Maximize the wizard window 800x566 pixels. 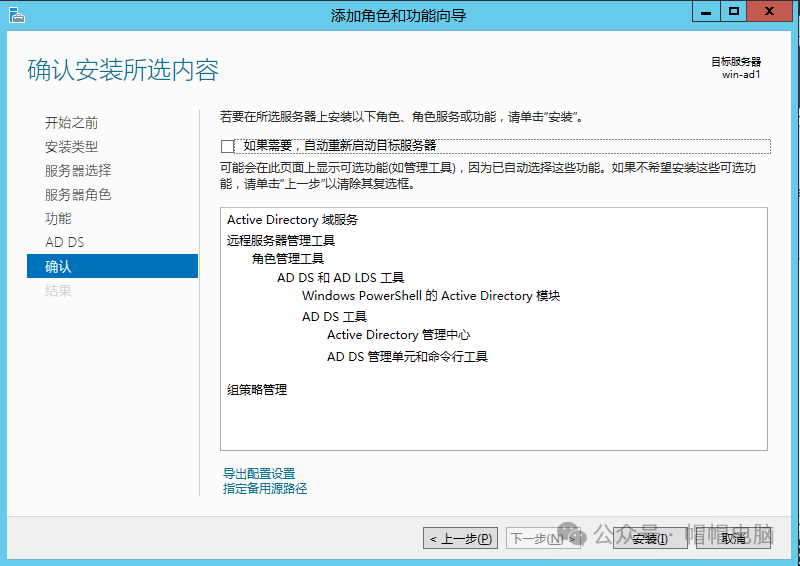pyautogui.click(x=734, y=12)
